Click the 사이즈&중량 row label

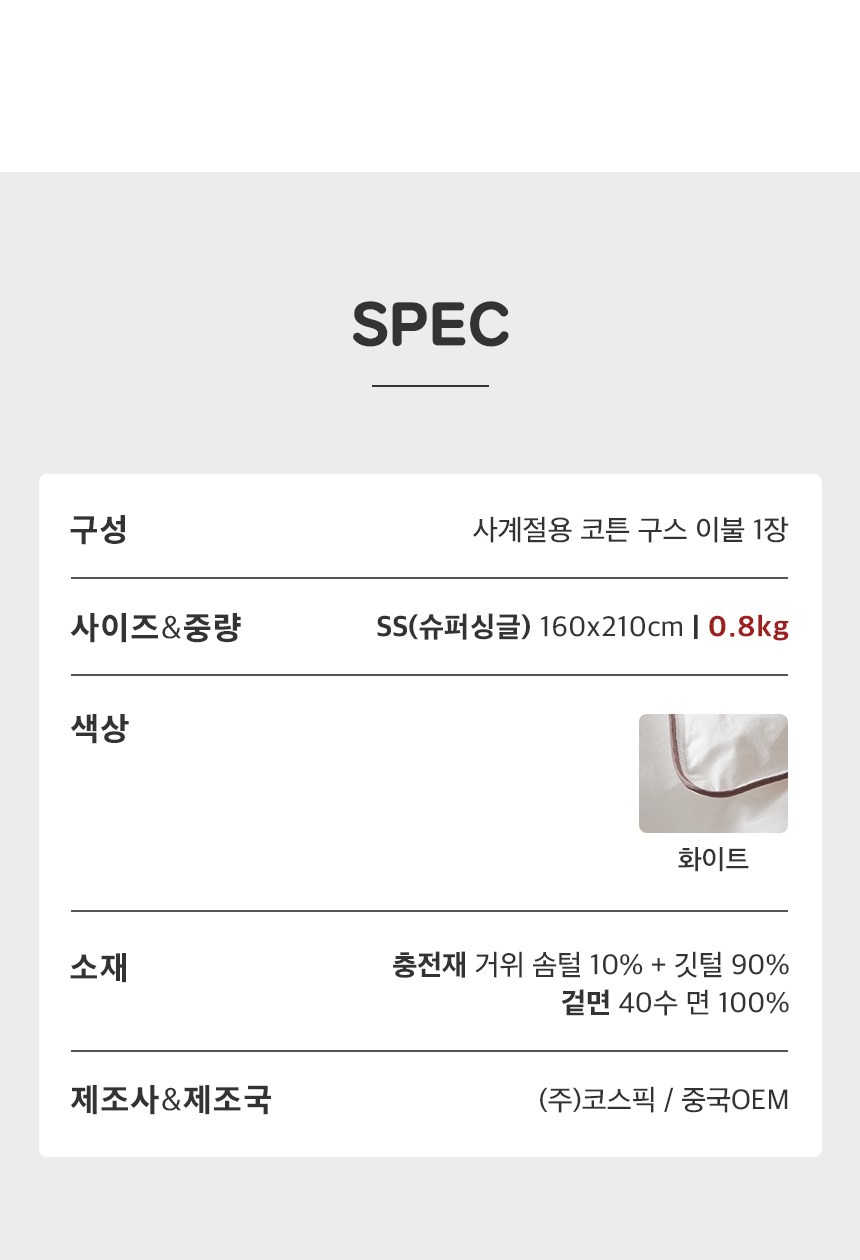[x=156, y=628]
